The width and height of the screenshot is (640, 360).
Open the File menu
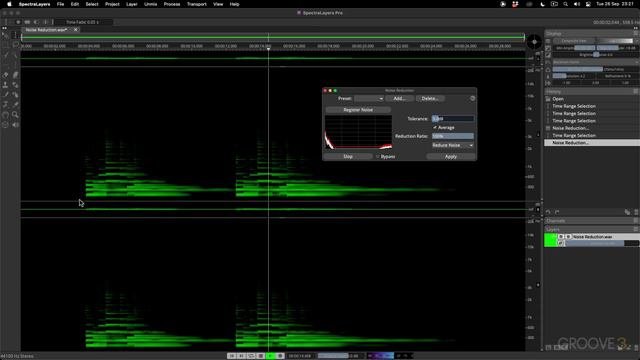click(60, 4)
